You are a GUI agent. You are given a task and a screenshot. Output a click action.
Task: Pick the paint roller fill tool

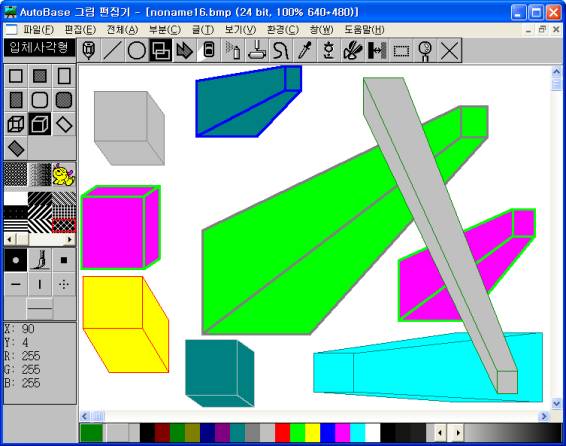tap(257, 50)
